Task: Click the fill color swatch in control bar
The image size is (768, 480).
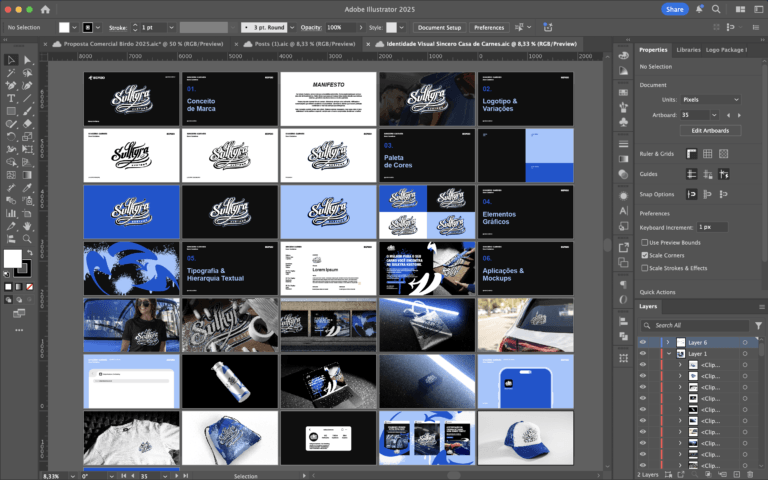Action: click(x=65, y=27)
